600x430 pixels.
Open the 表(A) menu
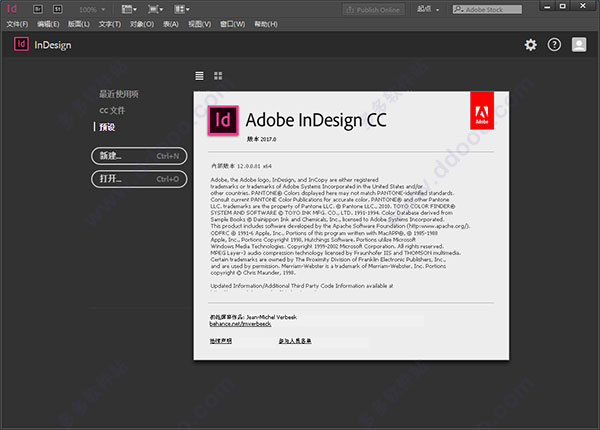[x=171, y=24]
